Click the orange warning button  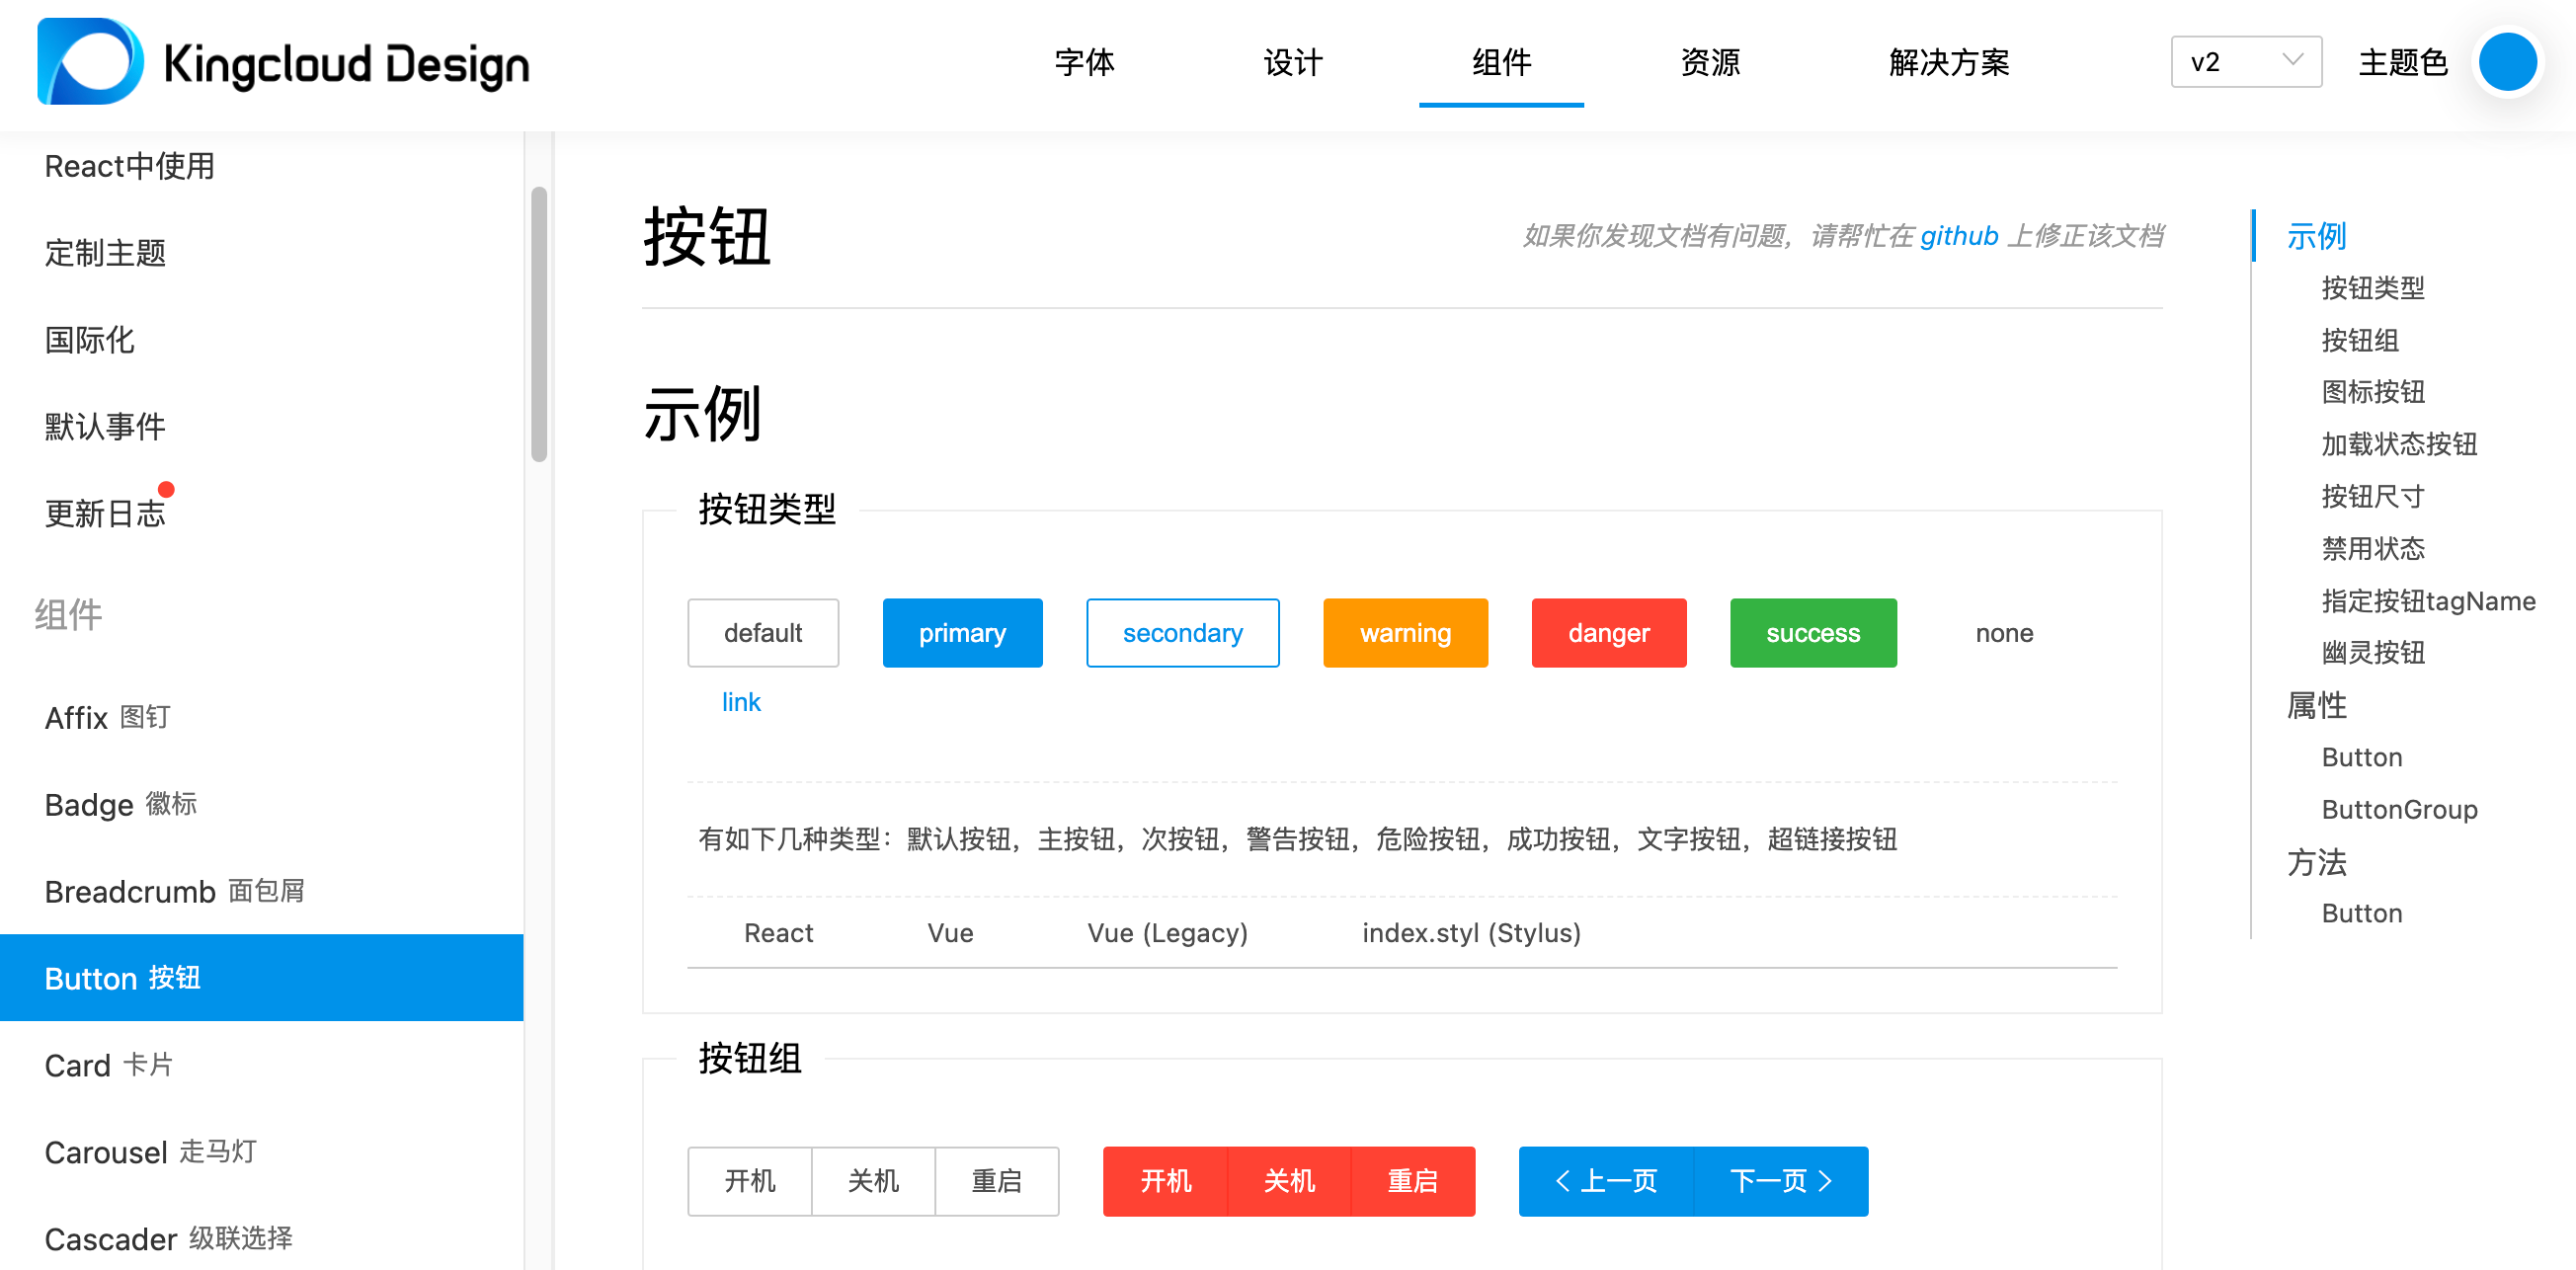pos(1404,633)
